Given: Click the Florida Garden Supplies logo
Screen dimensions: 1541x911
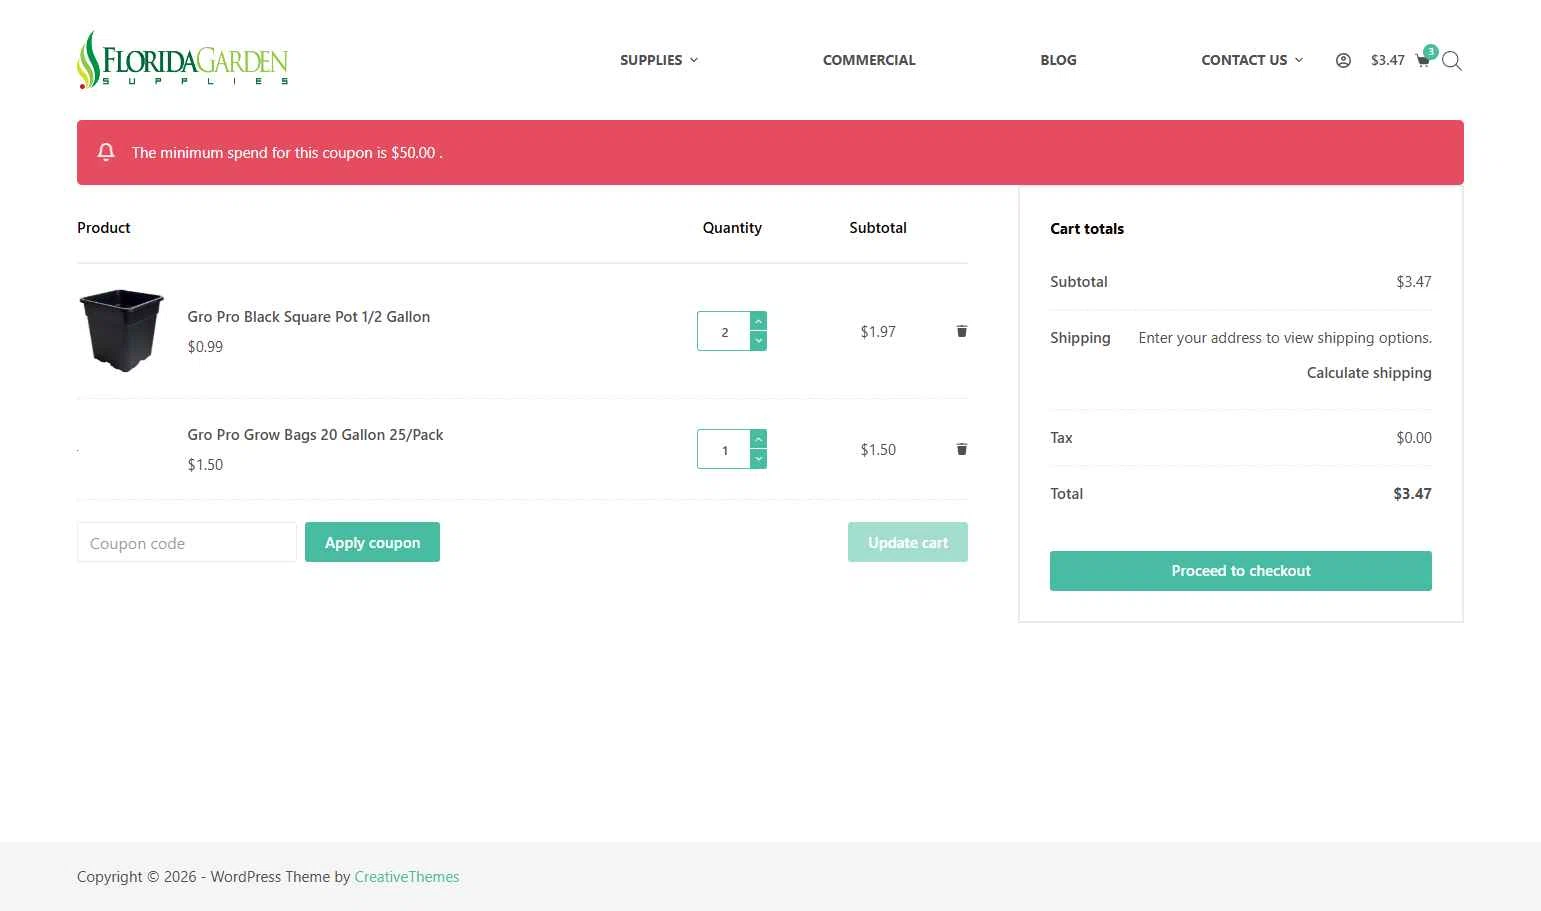Looking at the screenshot, I should tap(183, 59).
